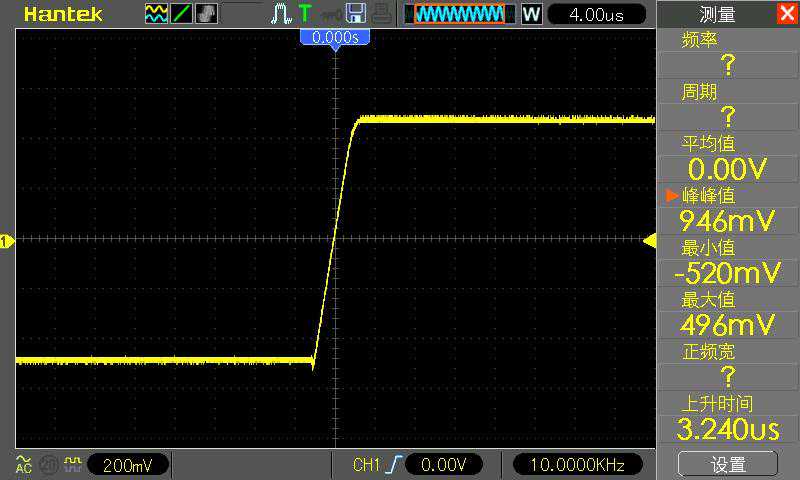Close the measurement panel with the X
This screenshot has height=480, width=800.
tap(786, 14)
